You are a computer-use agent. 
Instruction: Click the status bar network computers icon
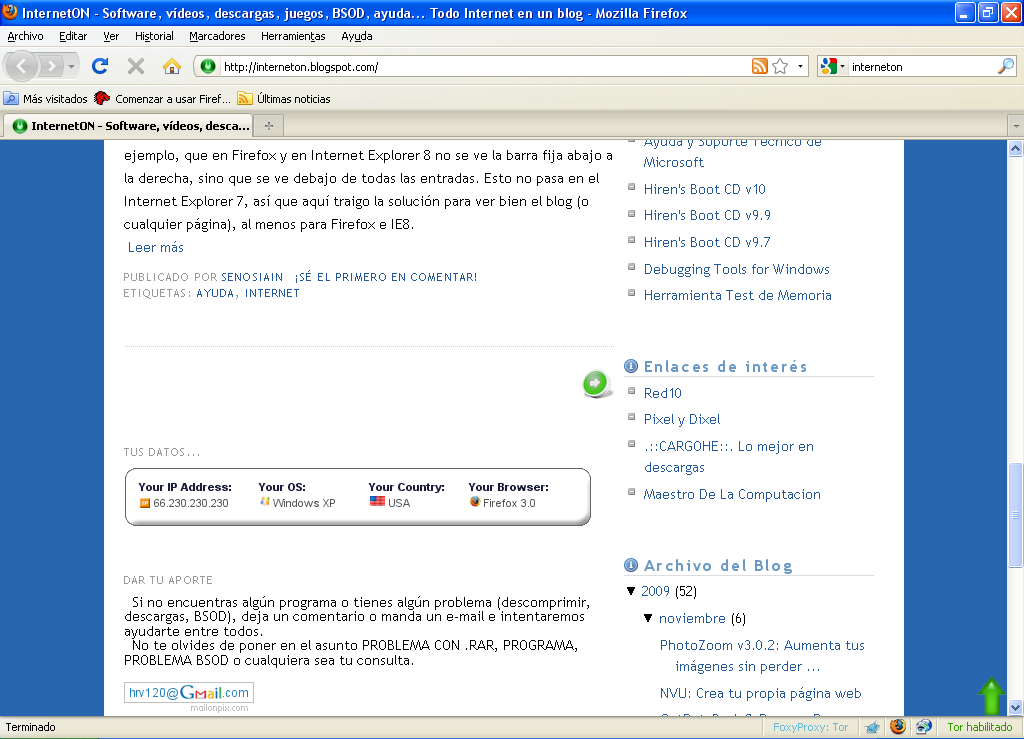coord(923,727)
